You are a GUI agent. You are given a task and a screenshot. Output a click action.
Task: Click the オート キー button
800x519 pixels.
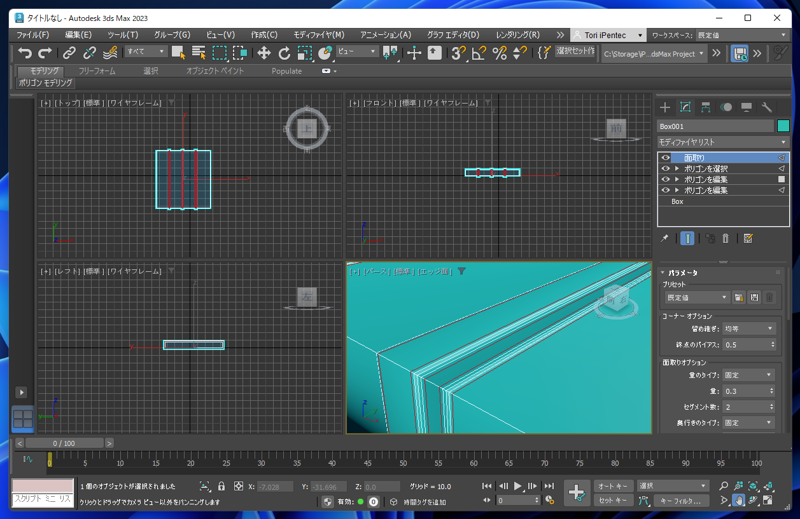tap(613, 486)
